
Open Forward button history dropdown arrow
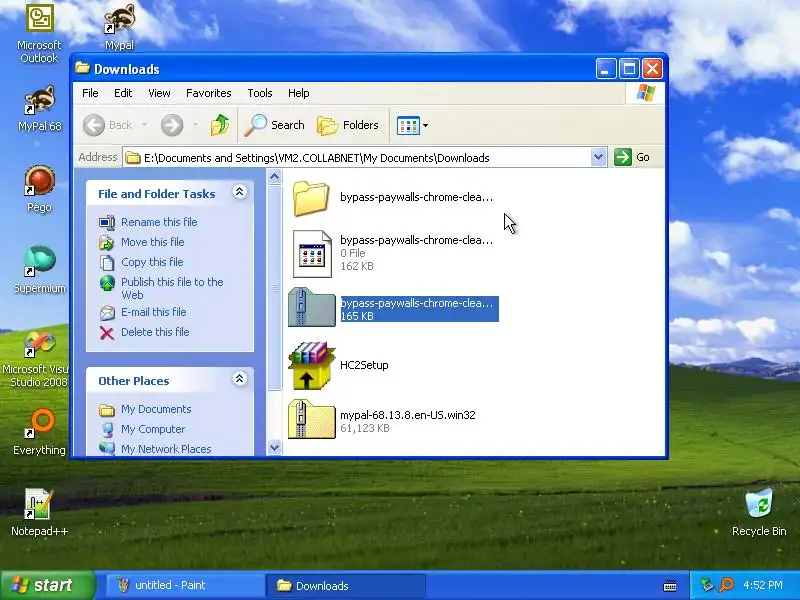tap(195, 124)
